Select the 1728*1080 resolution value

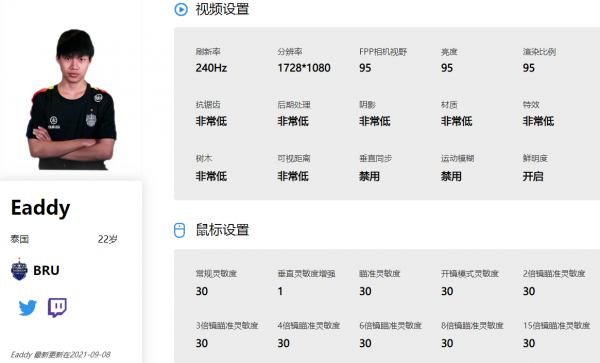(304, 68)
